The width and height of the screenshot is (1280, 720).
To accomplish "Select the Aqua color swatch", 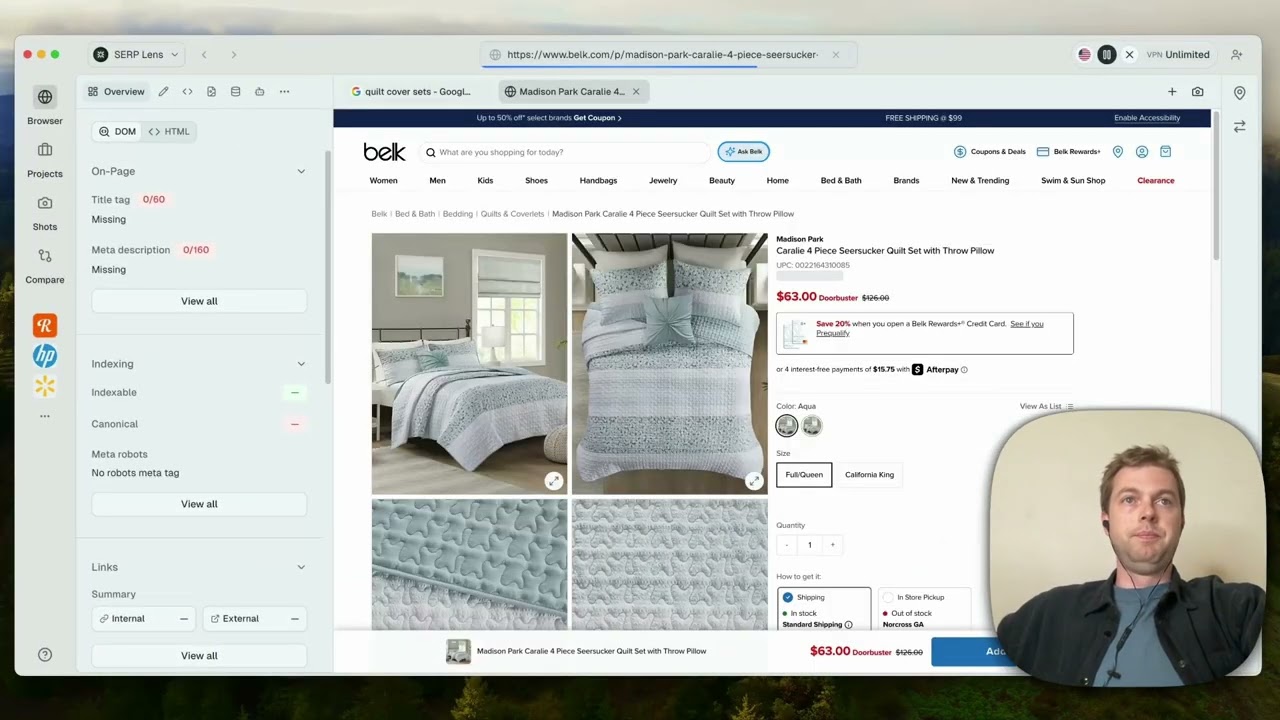I will [787, 426].
